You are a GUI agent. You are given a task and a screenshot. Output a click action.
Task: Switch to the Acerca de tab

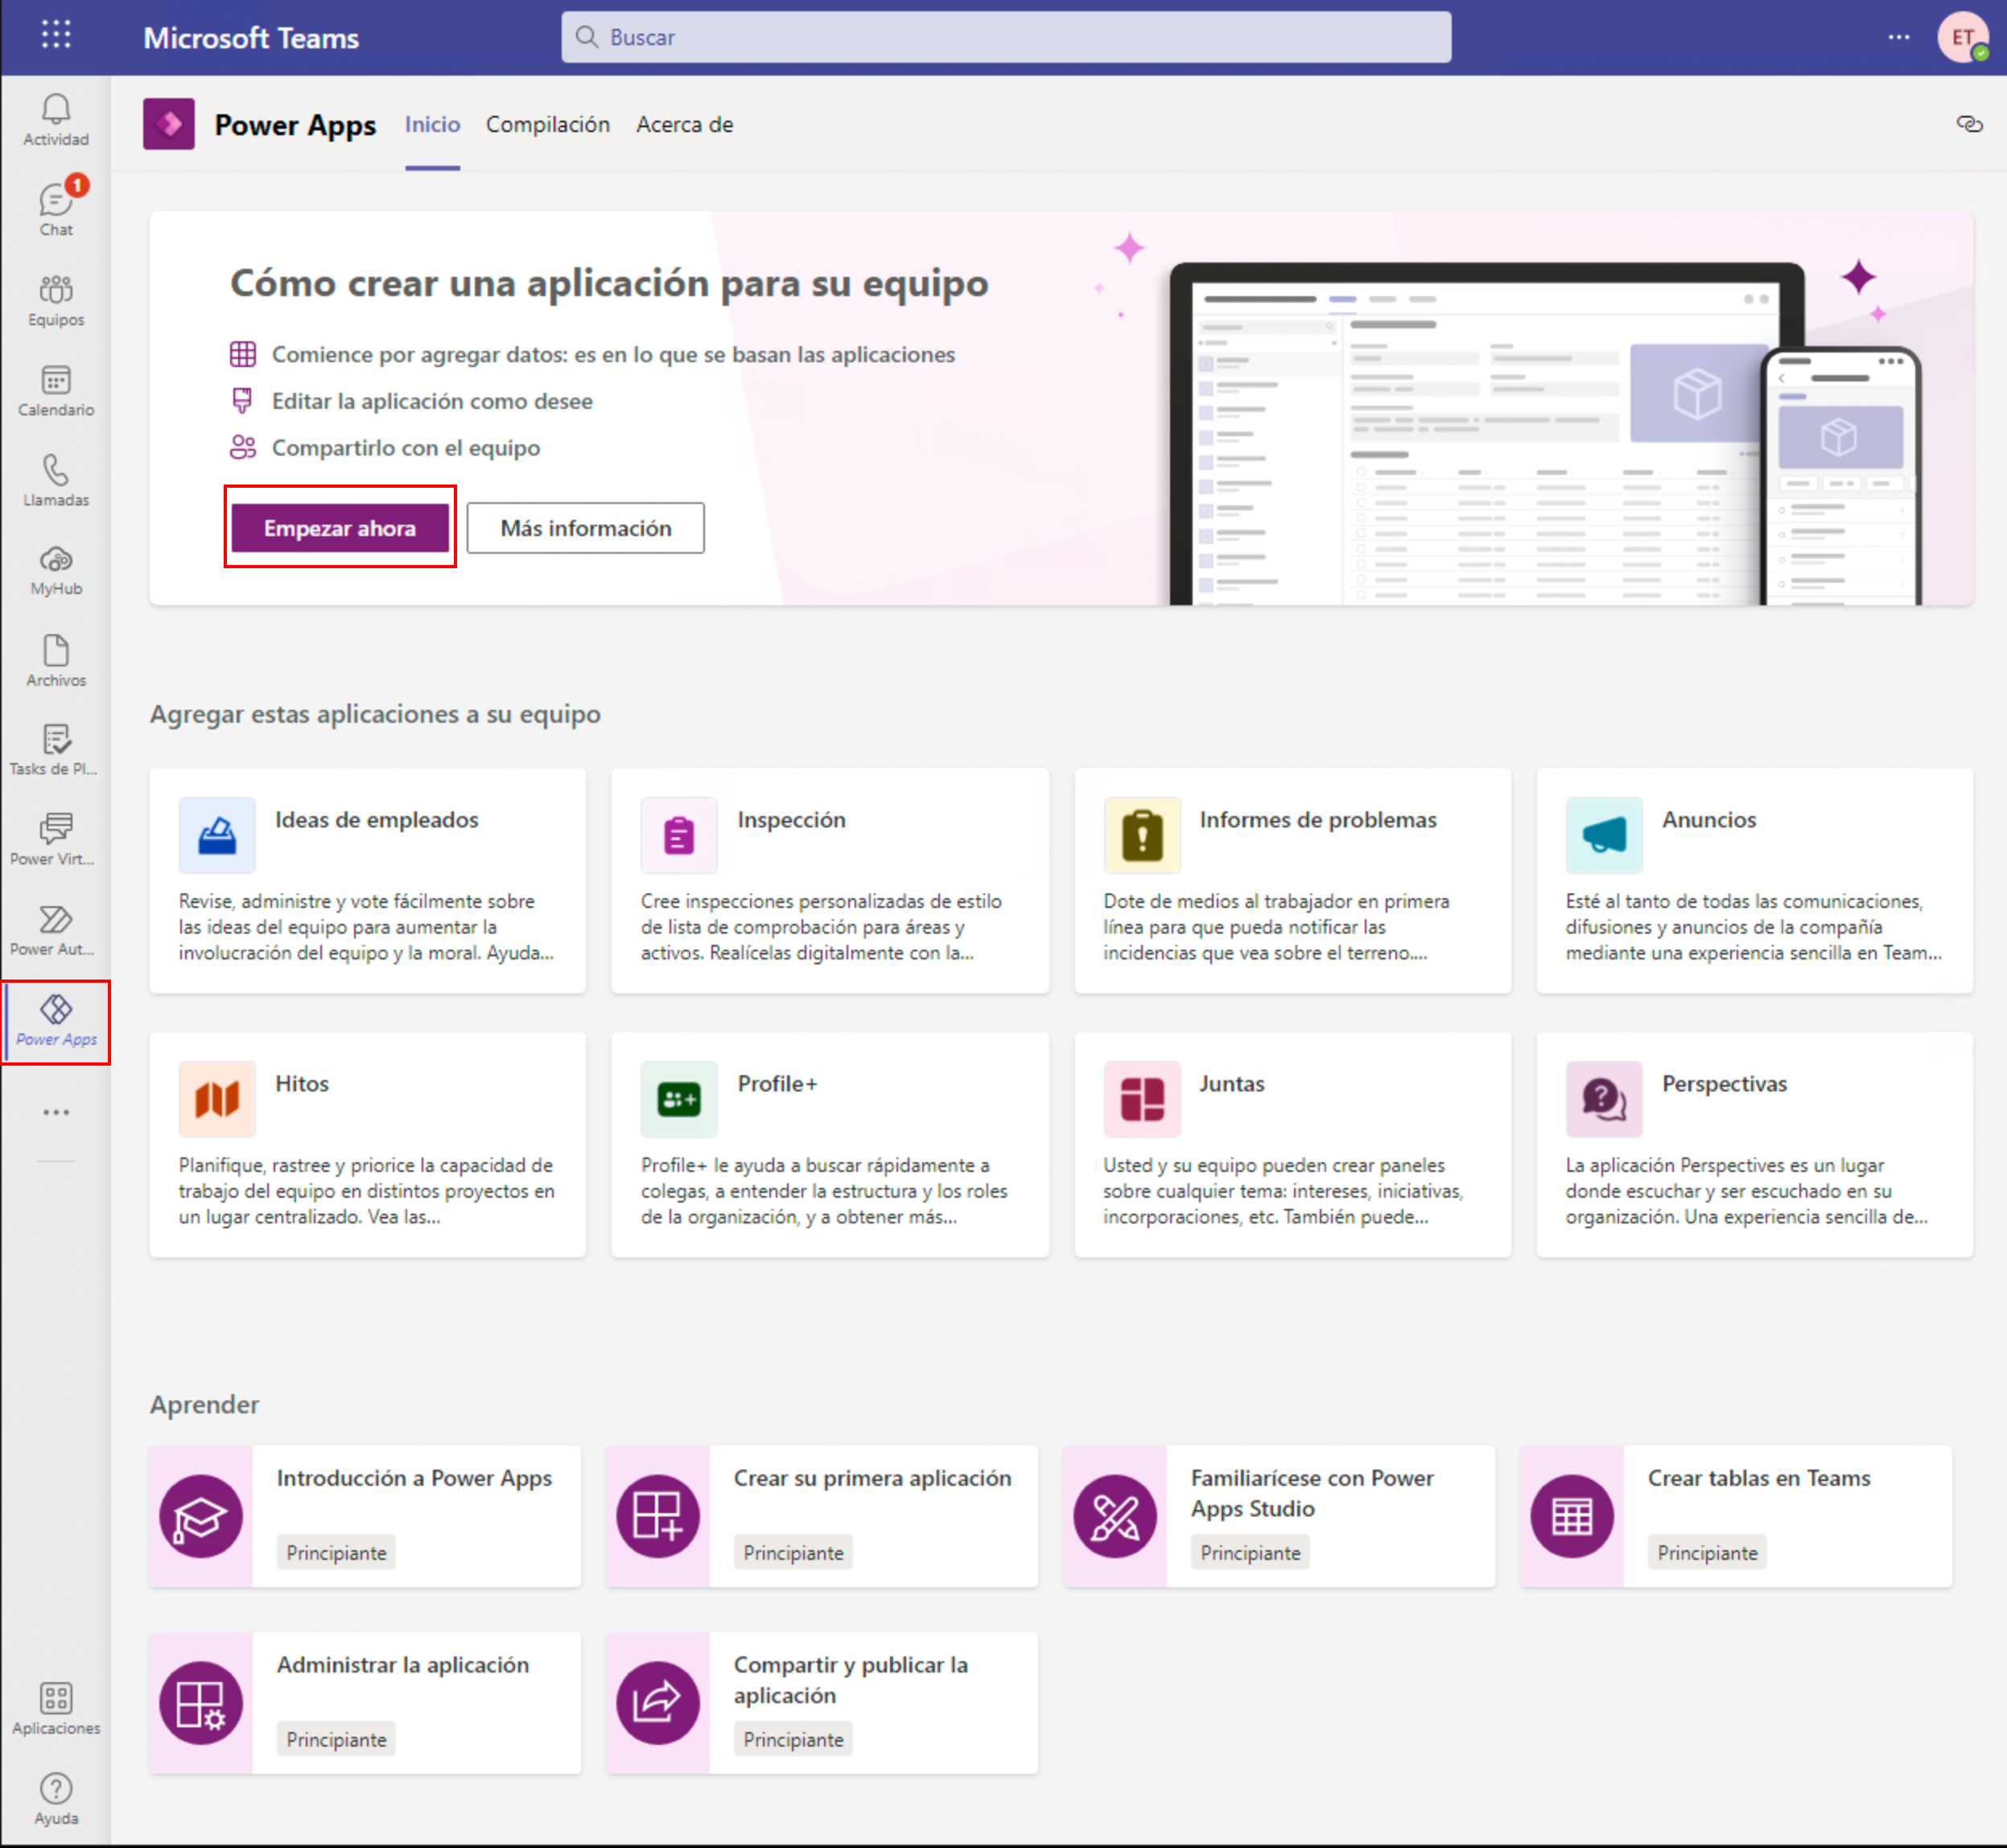[684, 125]
